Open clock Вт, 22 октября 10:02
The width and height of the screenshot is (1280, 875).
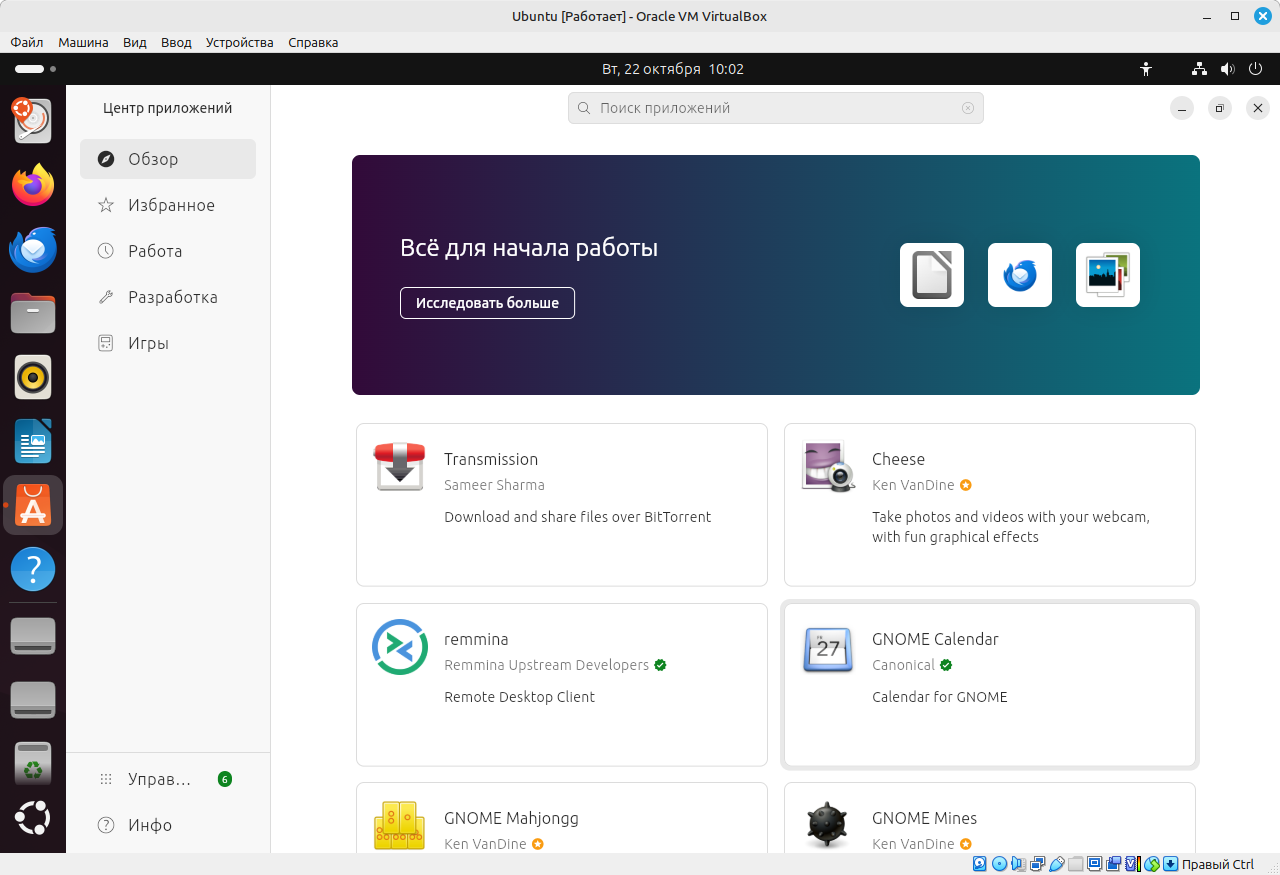pyautogui.click(x=672, y=69)
